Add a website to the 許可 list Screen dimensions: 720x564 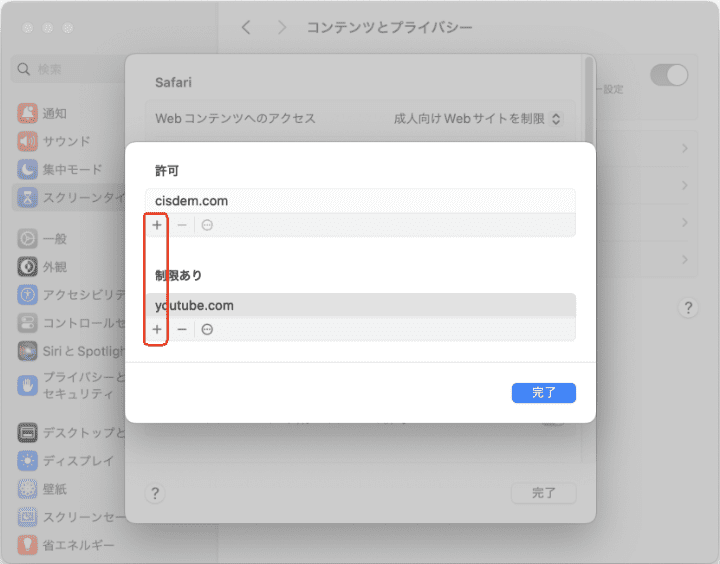click(x=157, y=225)
